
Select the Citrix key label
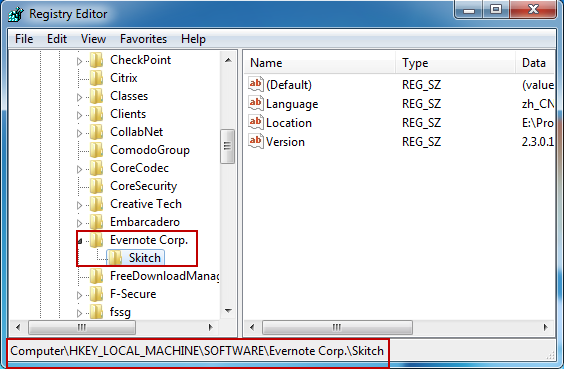point(124,78)
